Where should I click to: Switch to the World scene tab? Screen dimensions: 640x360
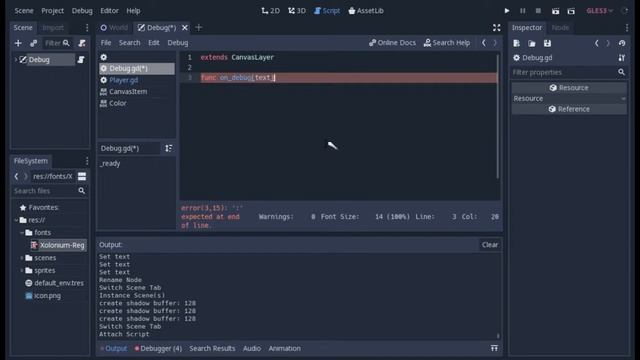point(114,27)
